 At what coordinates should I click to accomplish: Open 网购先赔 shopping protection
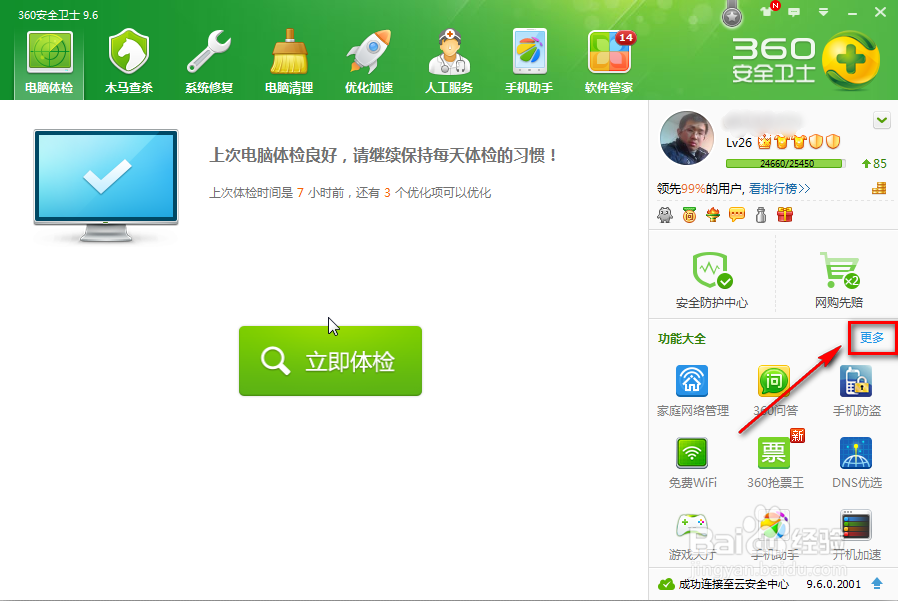(x=837, y=275)
